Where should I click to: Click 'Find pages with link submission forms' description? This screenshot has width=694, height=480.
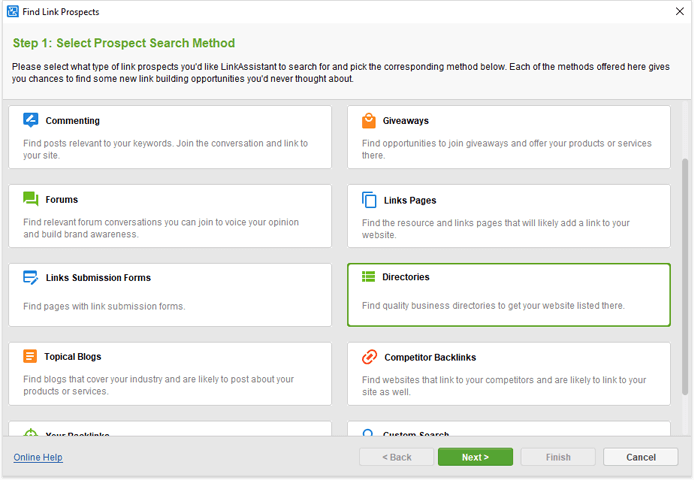click(x=104, y=306)
